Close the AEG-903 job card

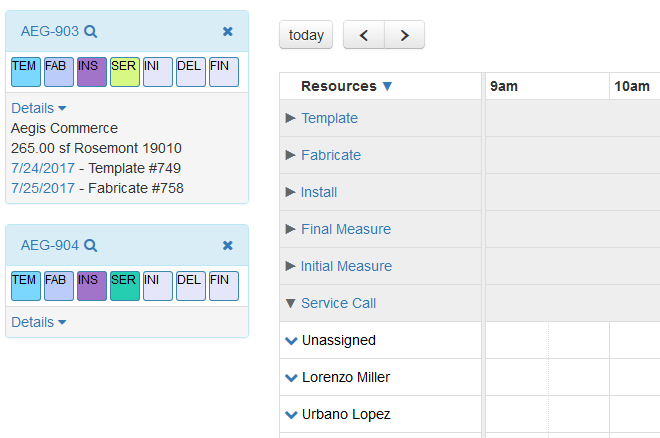(x=228, y=32)
